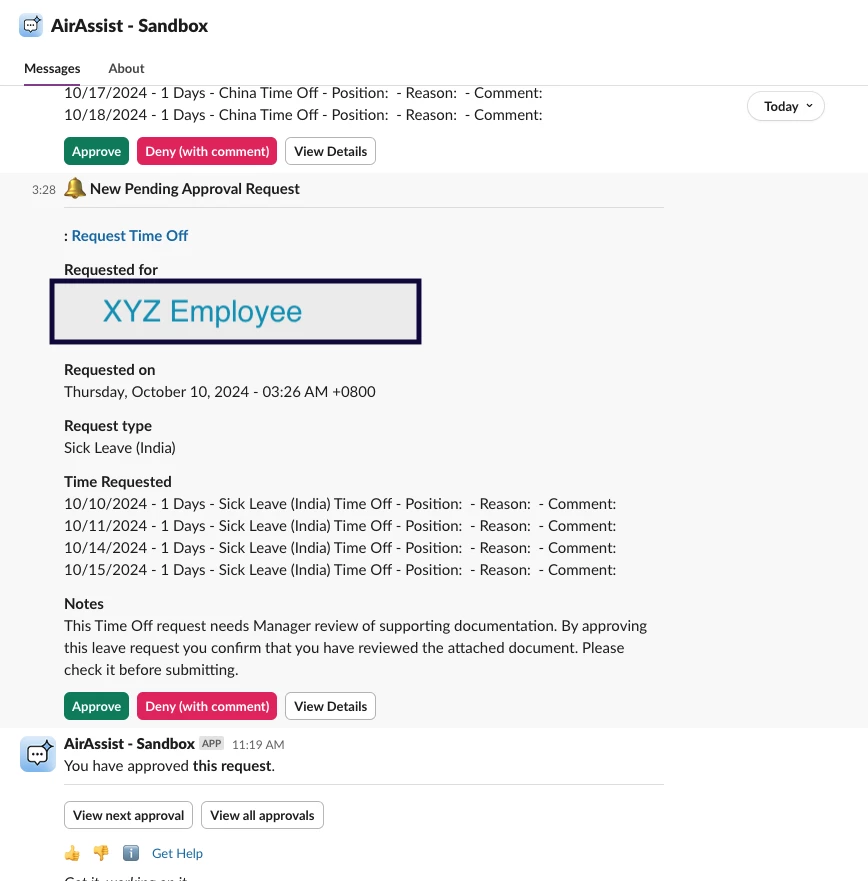
Task: Open the Get Help link
Action: 178,853
